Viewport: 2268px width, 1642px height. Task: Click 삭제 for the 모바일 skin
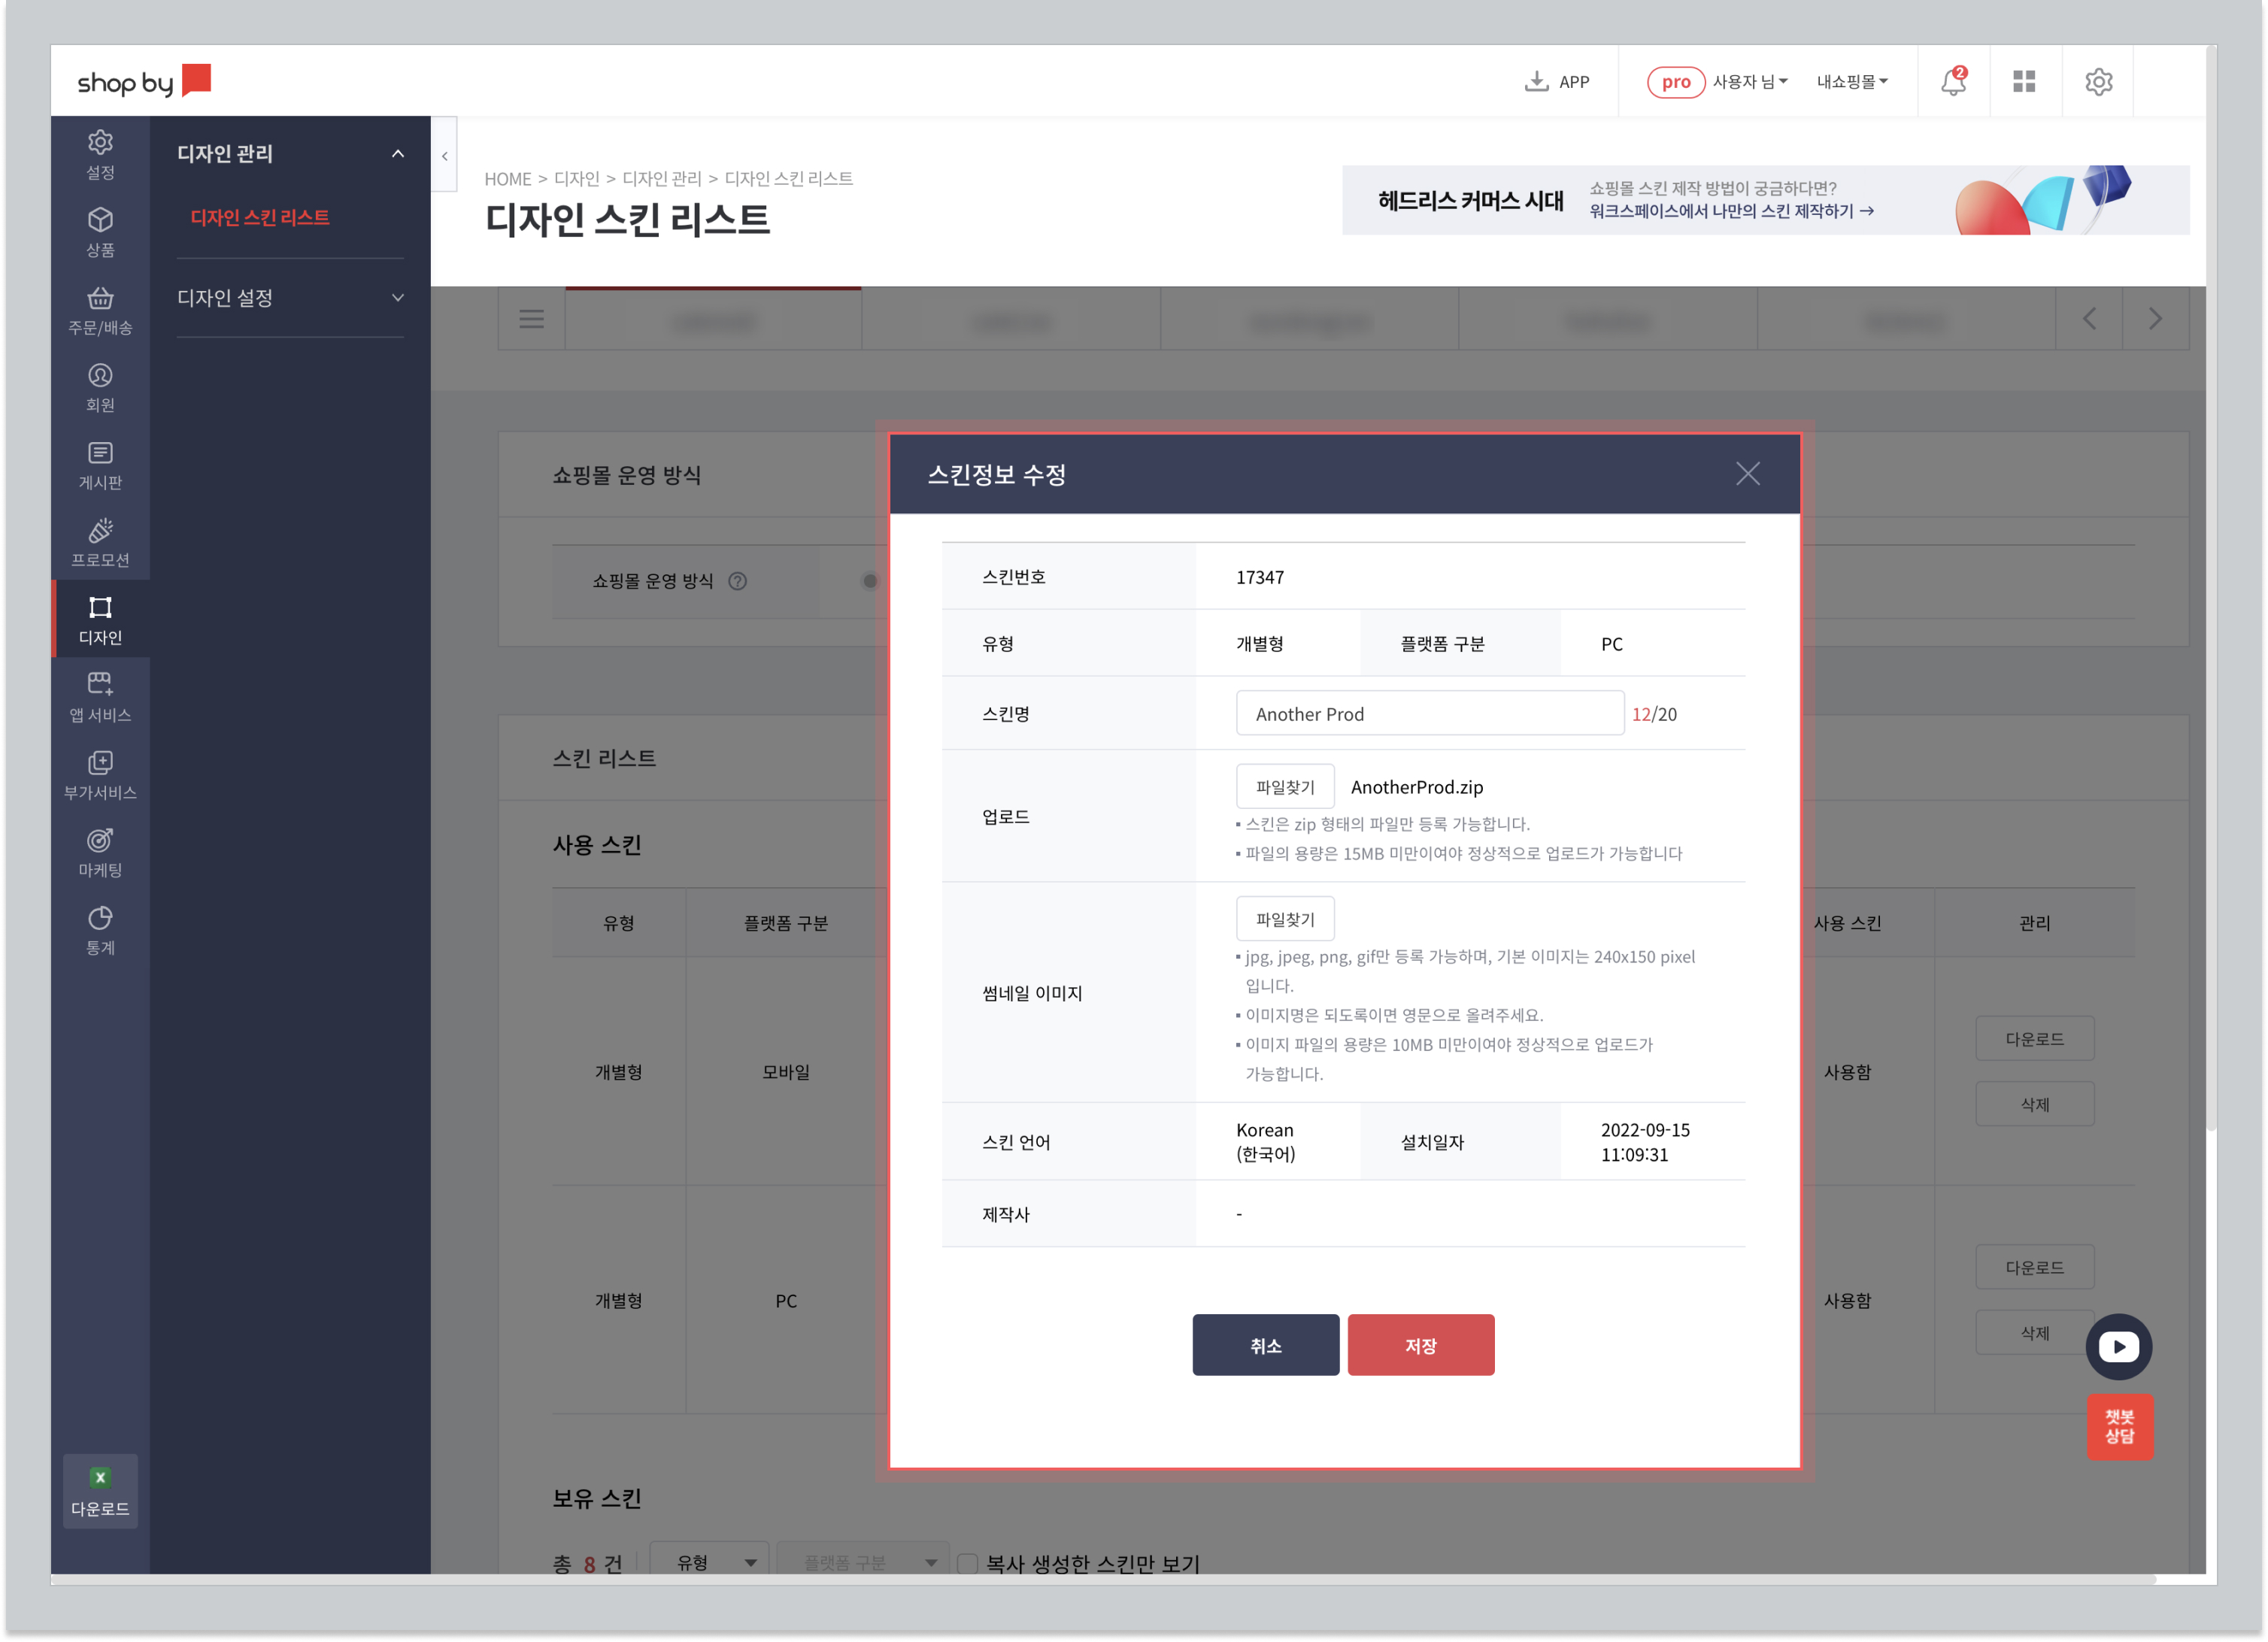[x=2034, y=1103]
